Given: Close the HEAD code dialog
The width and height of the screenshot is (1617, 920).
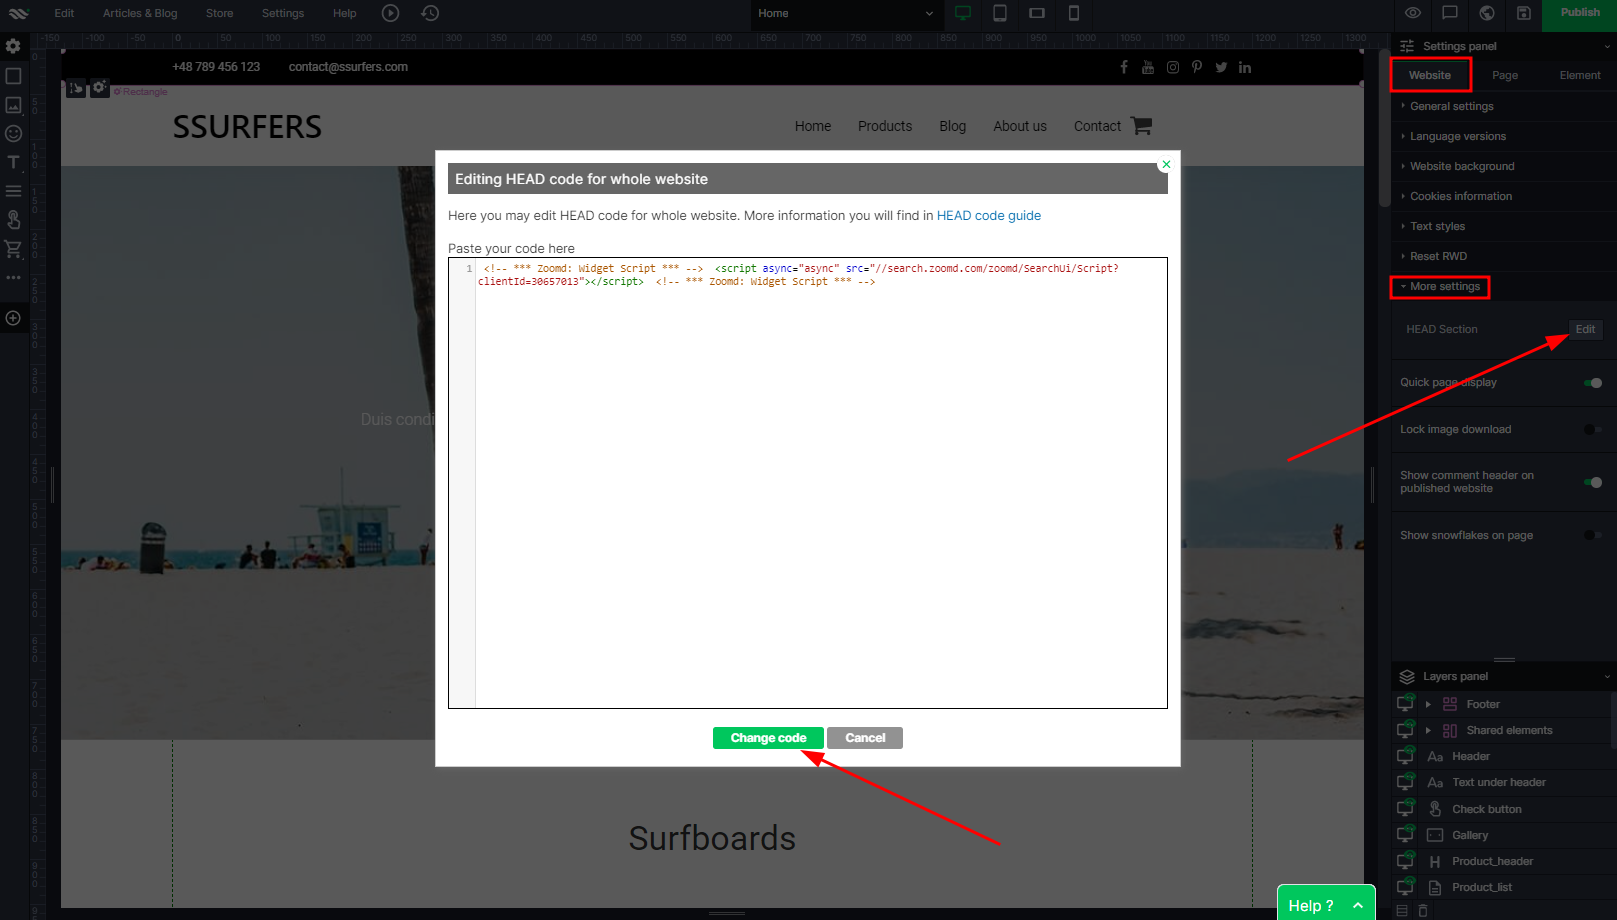Looking at the screenshot, I should (x=1166, y=164).
